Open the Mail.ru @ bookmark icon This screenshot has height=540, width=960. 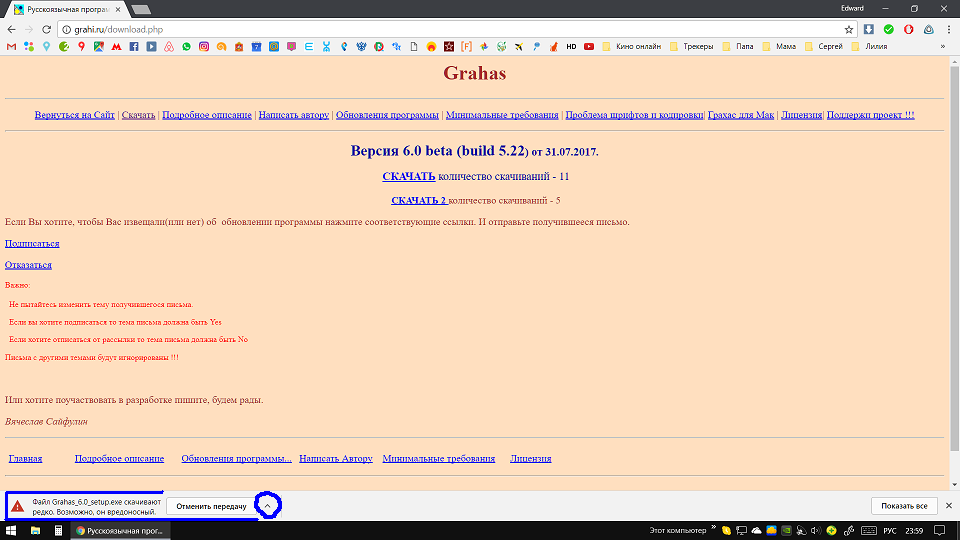(274, 47)
